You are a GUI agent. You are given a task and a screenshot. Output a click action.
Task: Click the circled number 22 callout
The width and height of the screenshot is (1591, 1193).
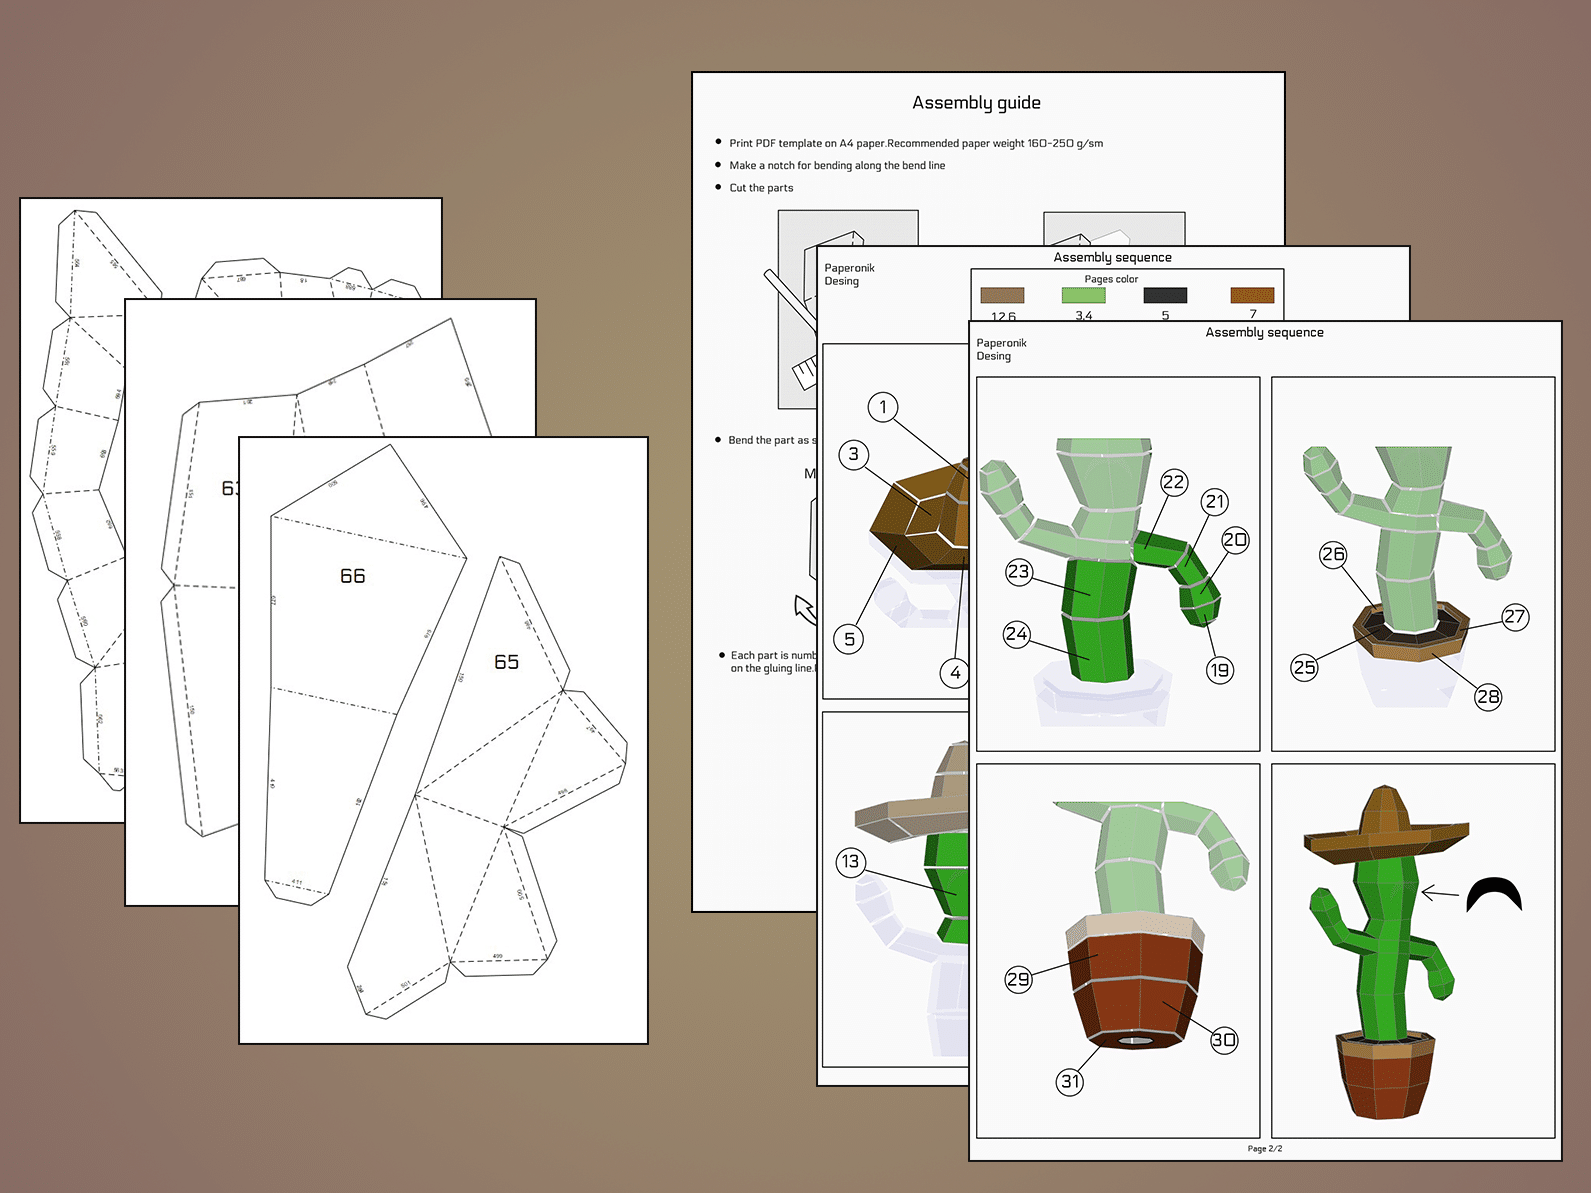(x=1173, y=482)
